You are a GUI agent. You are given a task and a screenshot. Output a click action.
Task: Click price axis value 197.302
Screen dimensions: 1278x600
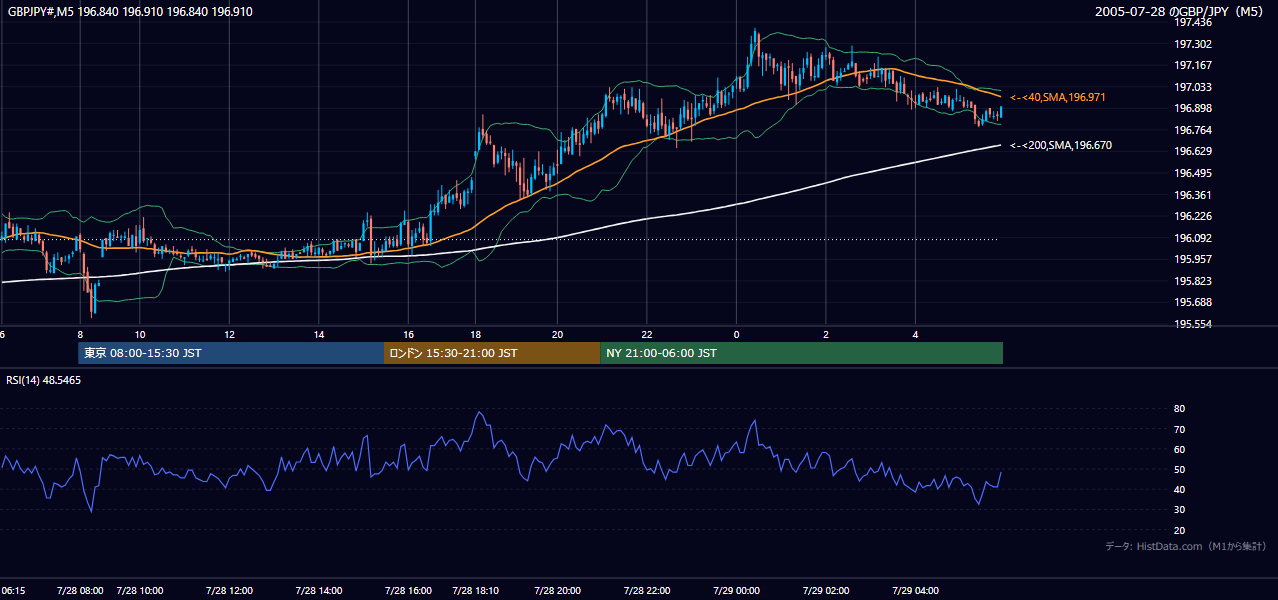[1193, 44]
